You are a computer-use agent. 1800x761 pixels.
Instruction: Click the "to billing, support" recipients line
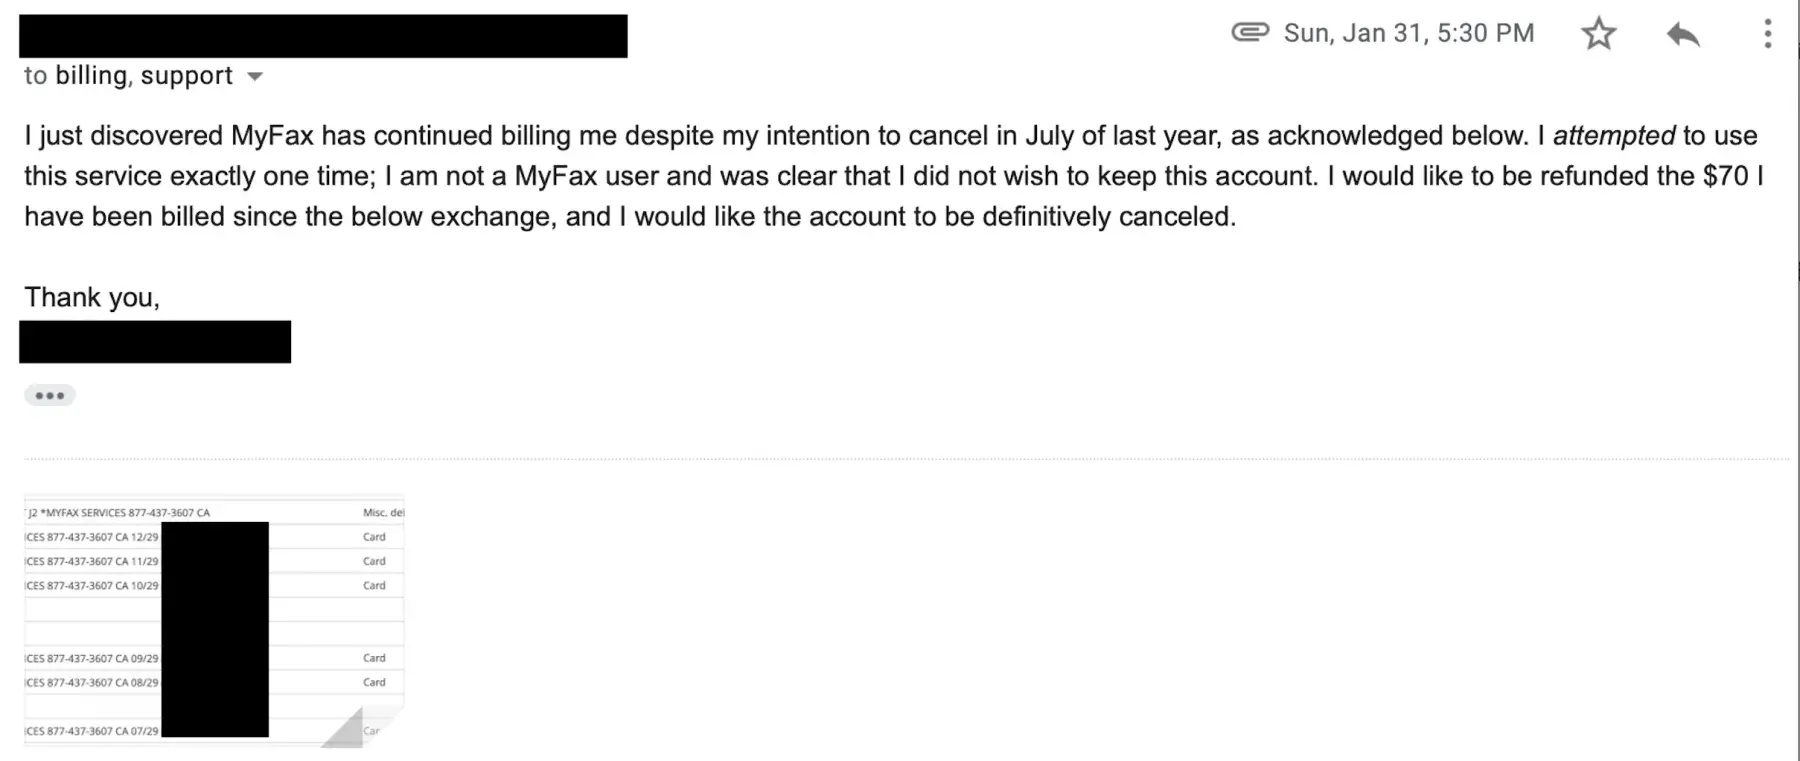click(128, 76)
